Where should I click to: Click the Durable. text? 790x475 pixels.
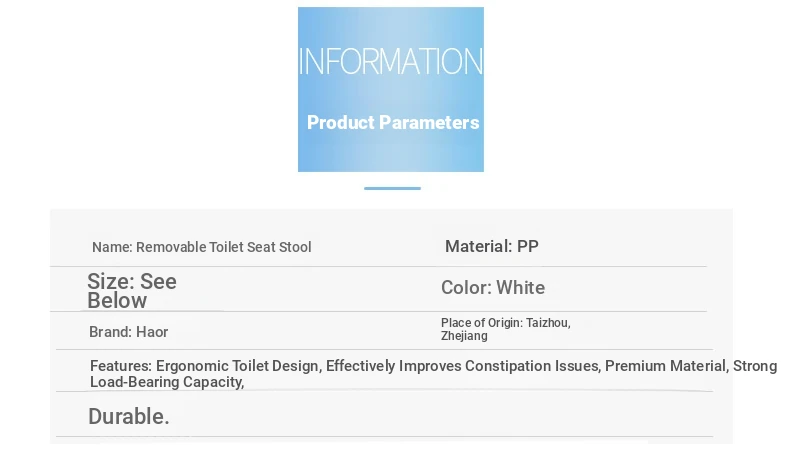pos(129,417)
